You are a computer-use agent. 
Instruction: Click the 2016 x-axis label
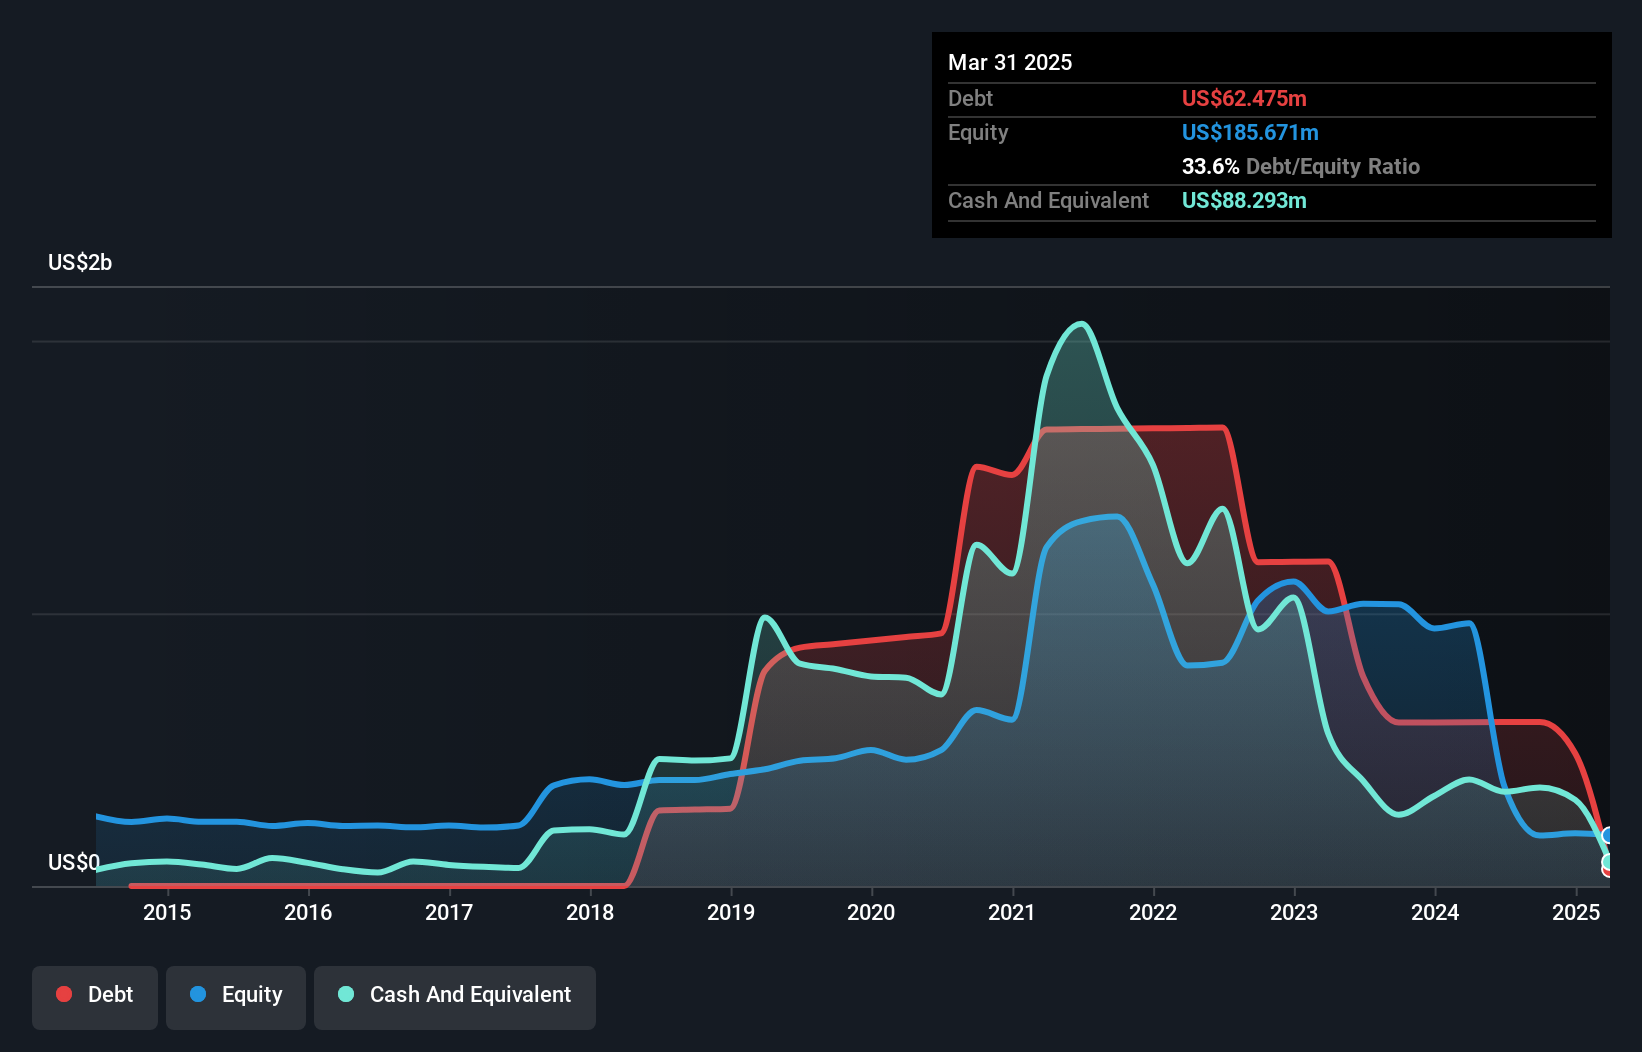(308, 912)
